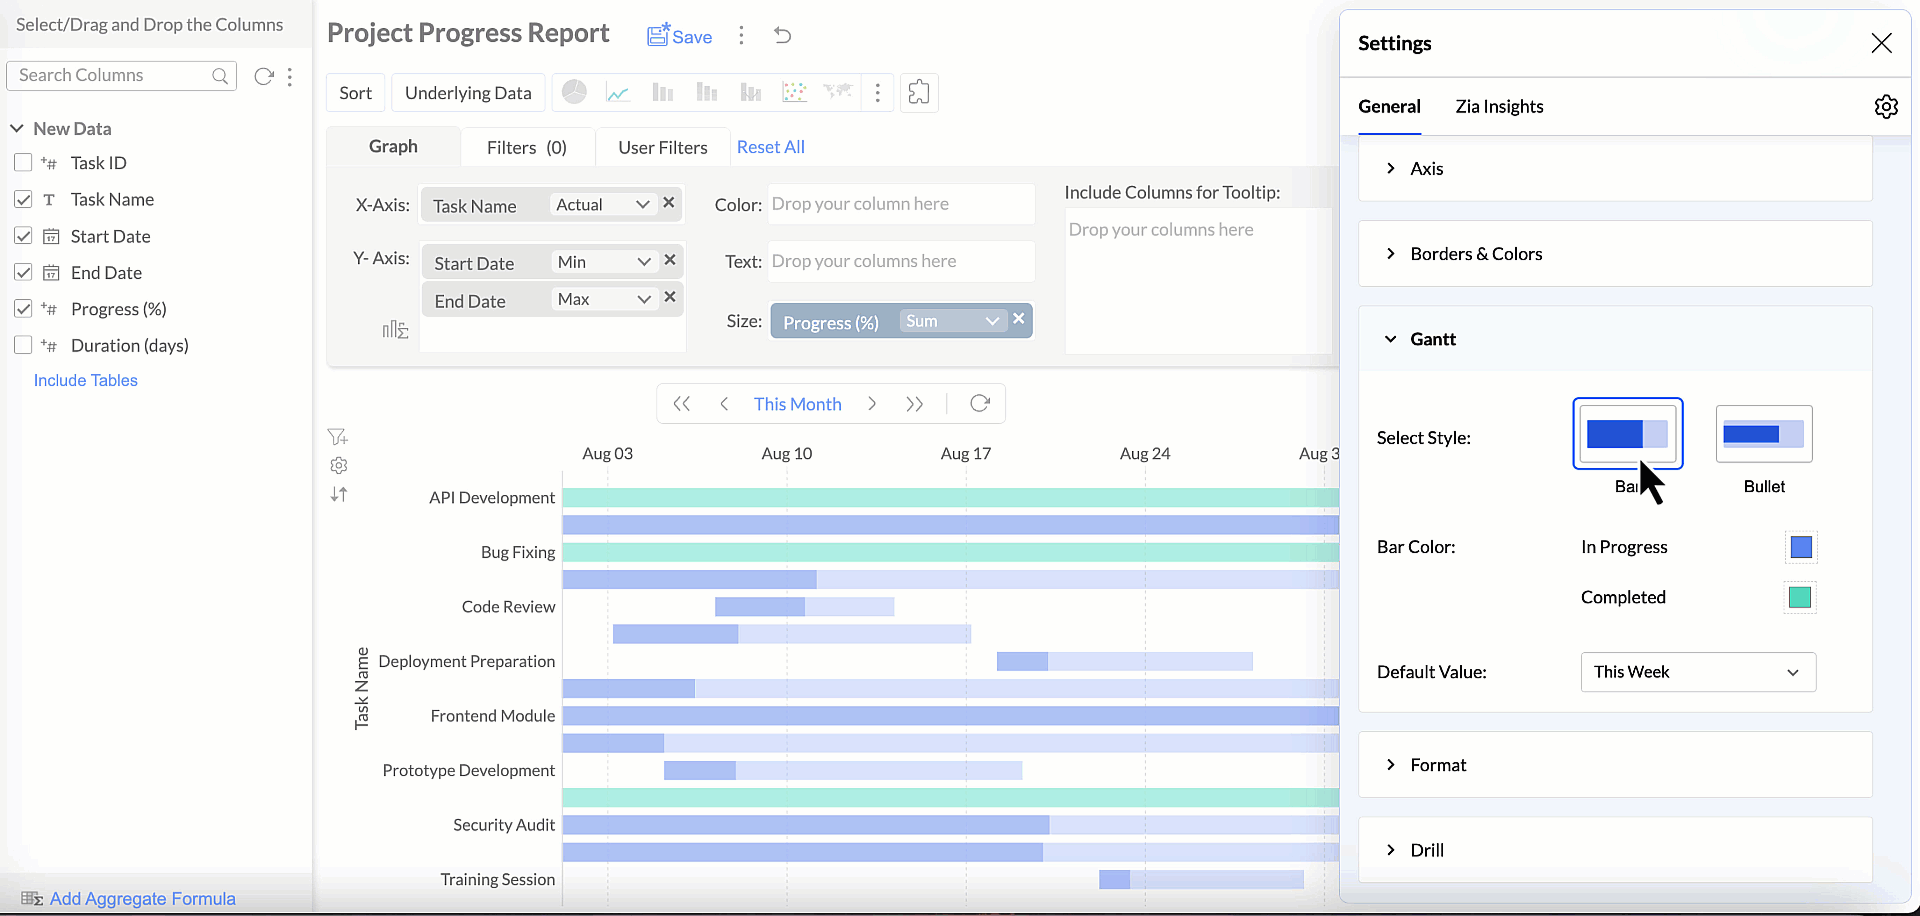Screen dimensions: 1920x916
Task: Select the map chart type icon
Action: 837,92
